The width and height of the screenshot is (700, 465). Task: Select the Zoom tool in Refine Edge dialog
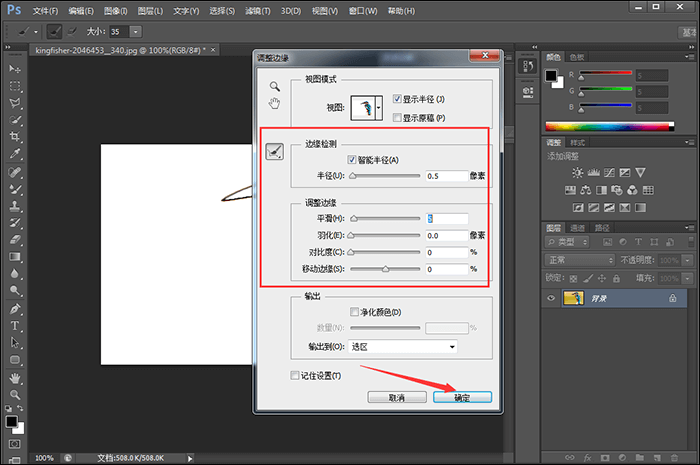click(275, 86)
